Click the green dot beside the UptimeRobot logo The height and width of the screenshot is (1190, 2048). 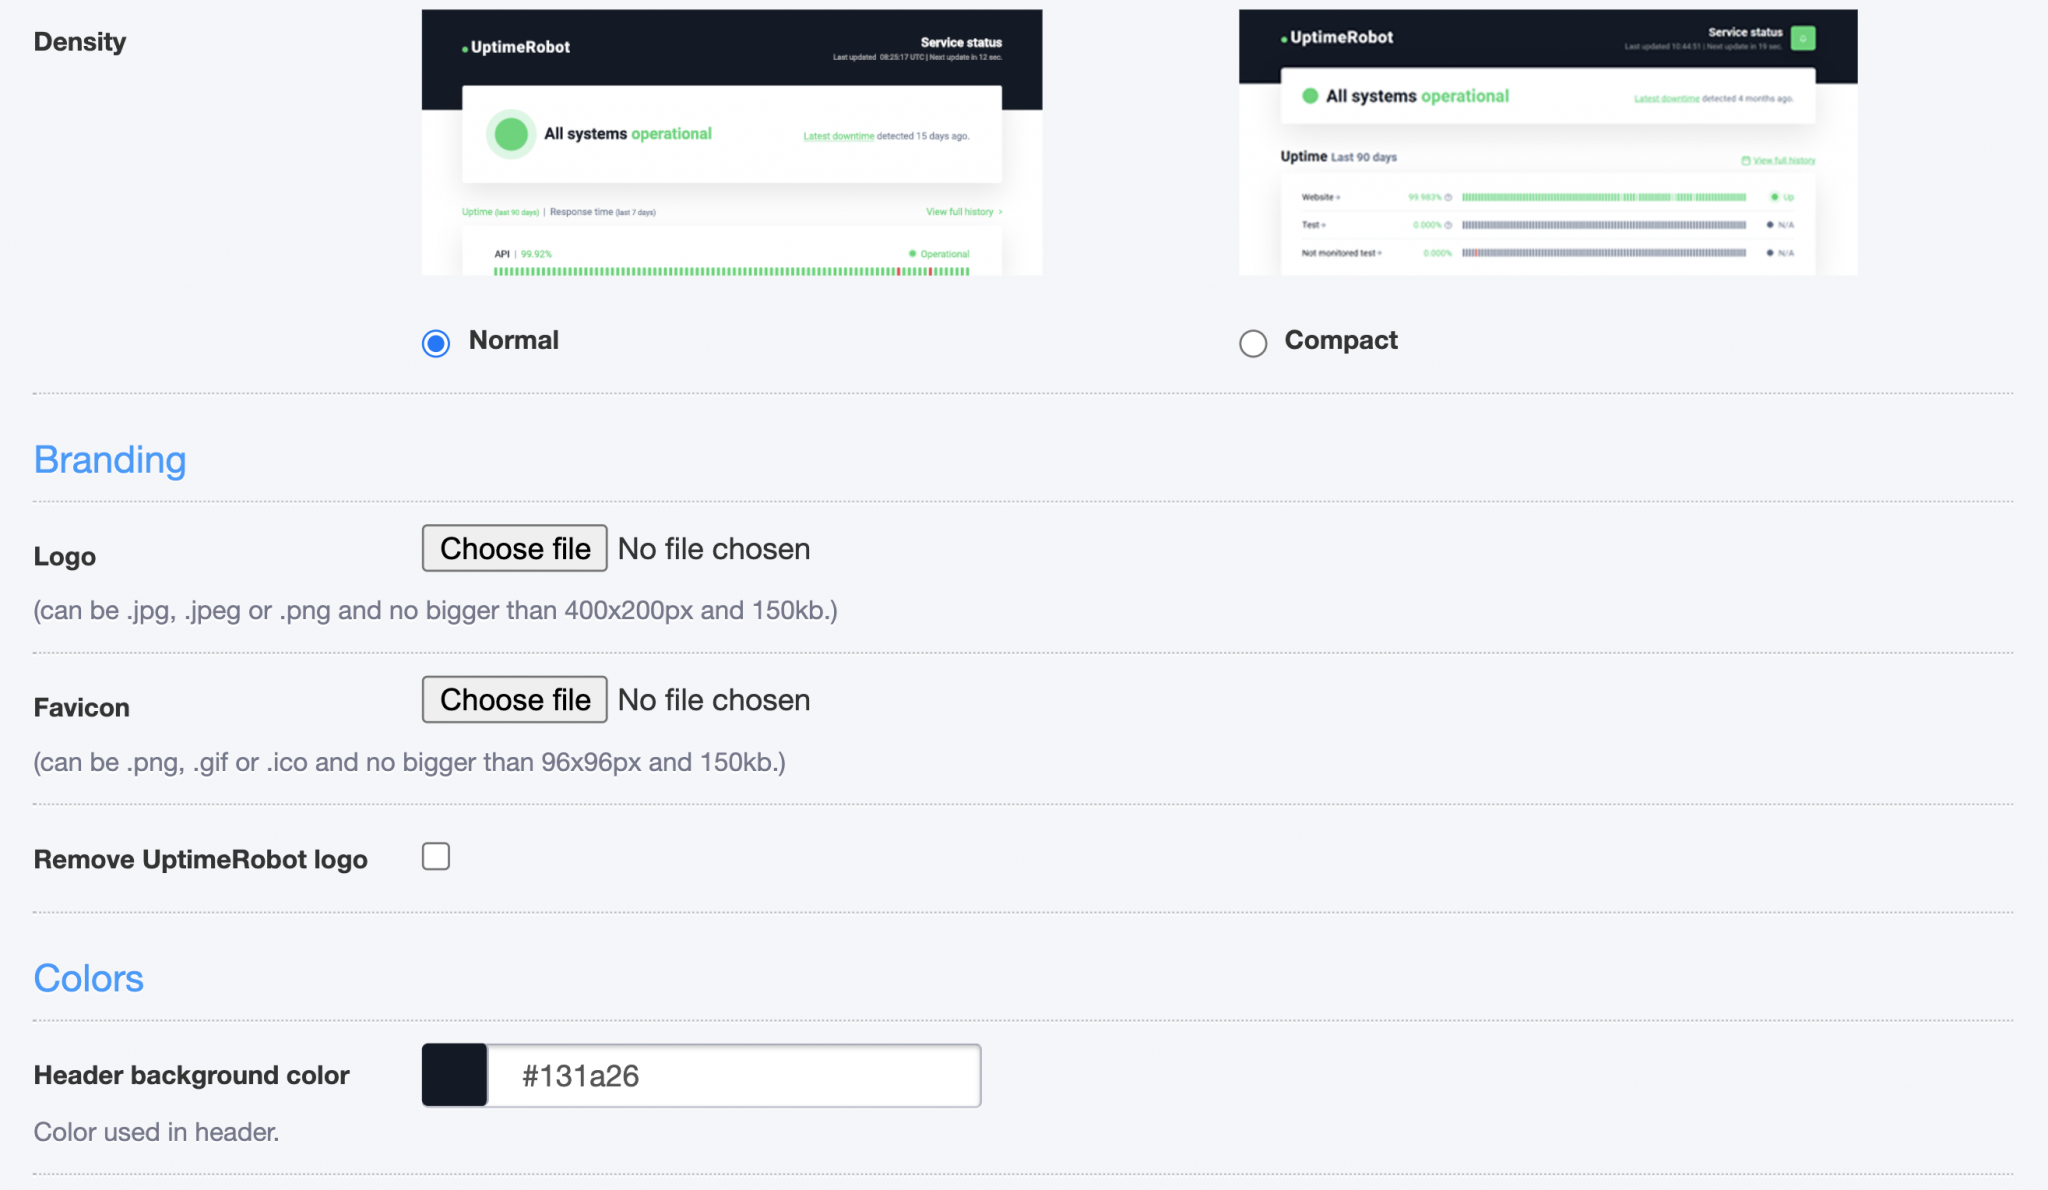point(463,47)
